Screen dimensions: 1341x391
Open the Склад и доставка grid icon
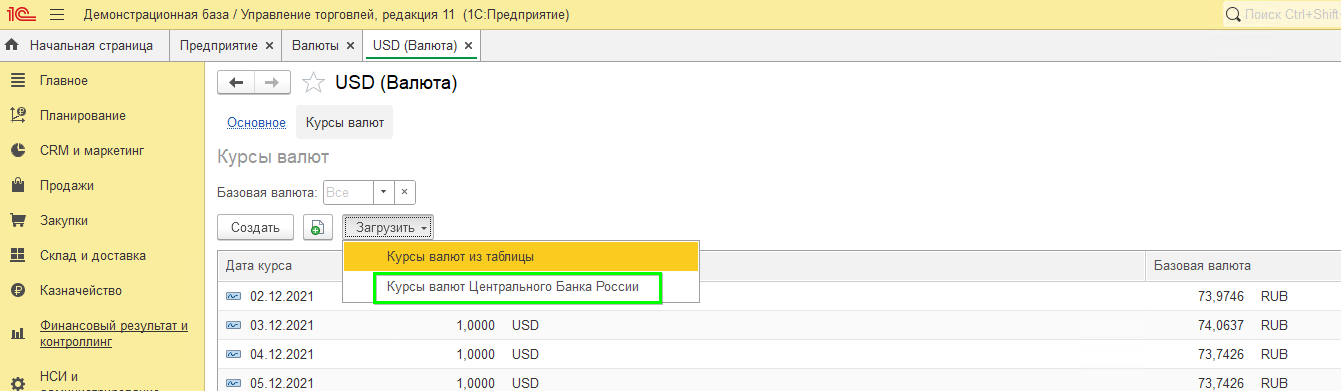point(17,256)
